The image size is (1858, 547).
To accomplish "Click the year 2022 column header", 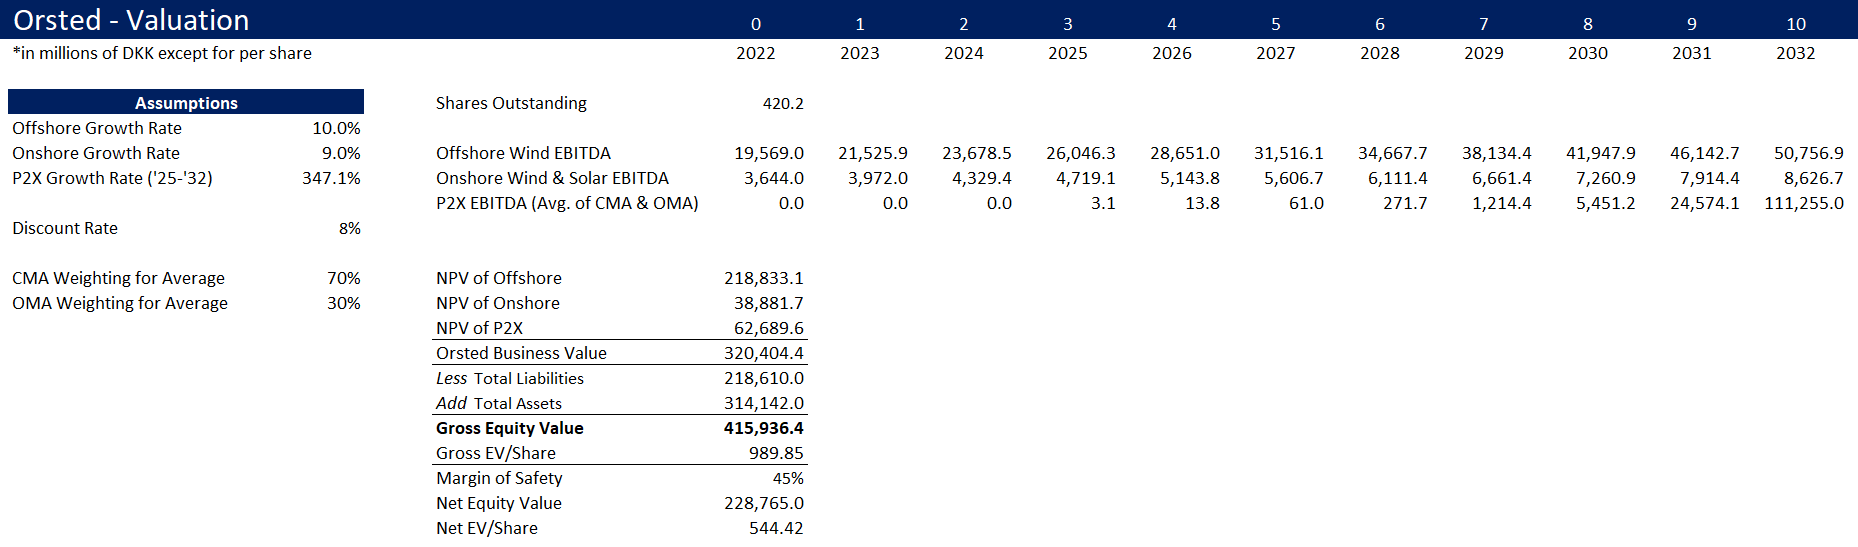I will pos(756,53).
